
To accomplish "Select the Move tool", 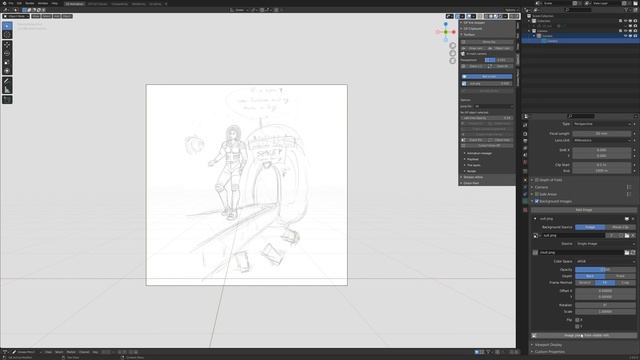I will [x=7, y=45].
